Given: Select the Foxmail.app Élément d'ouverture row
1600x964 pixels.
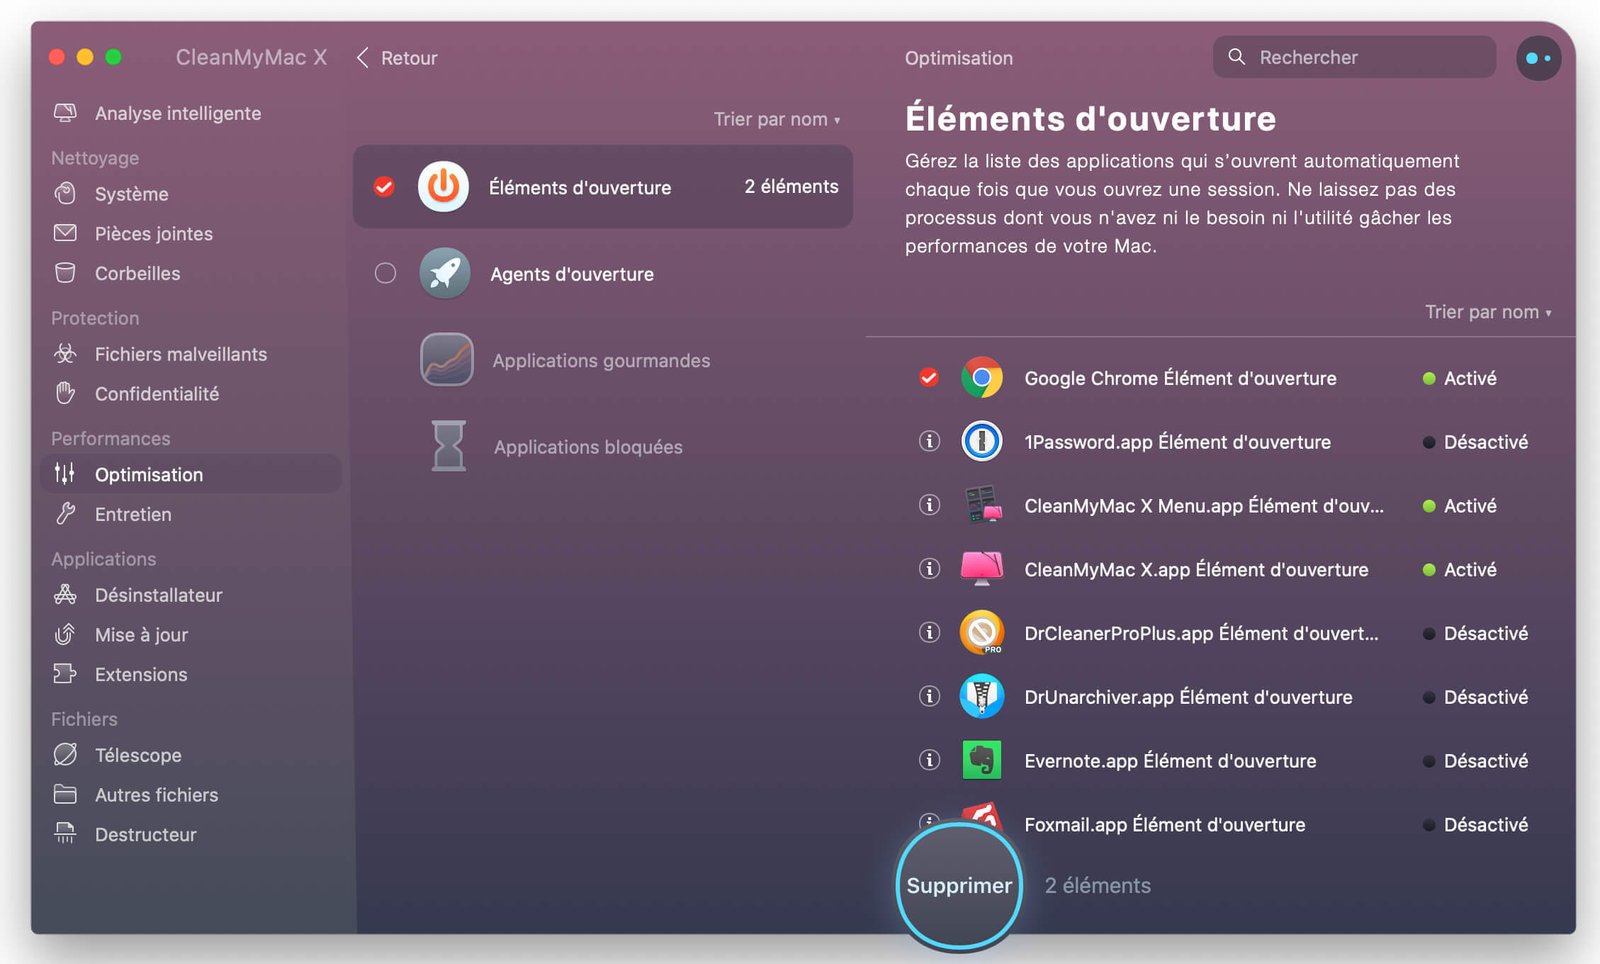Looking at the screenshot, I should point(1220,824).
